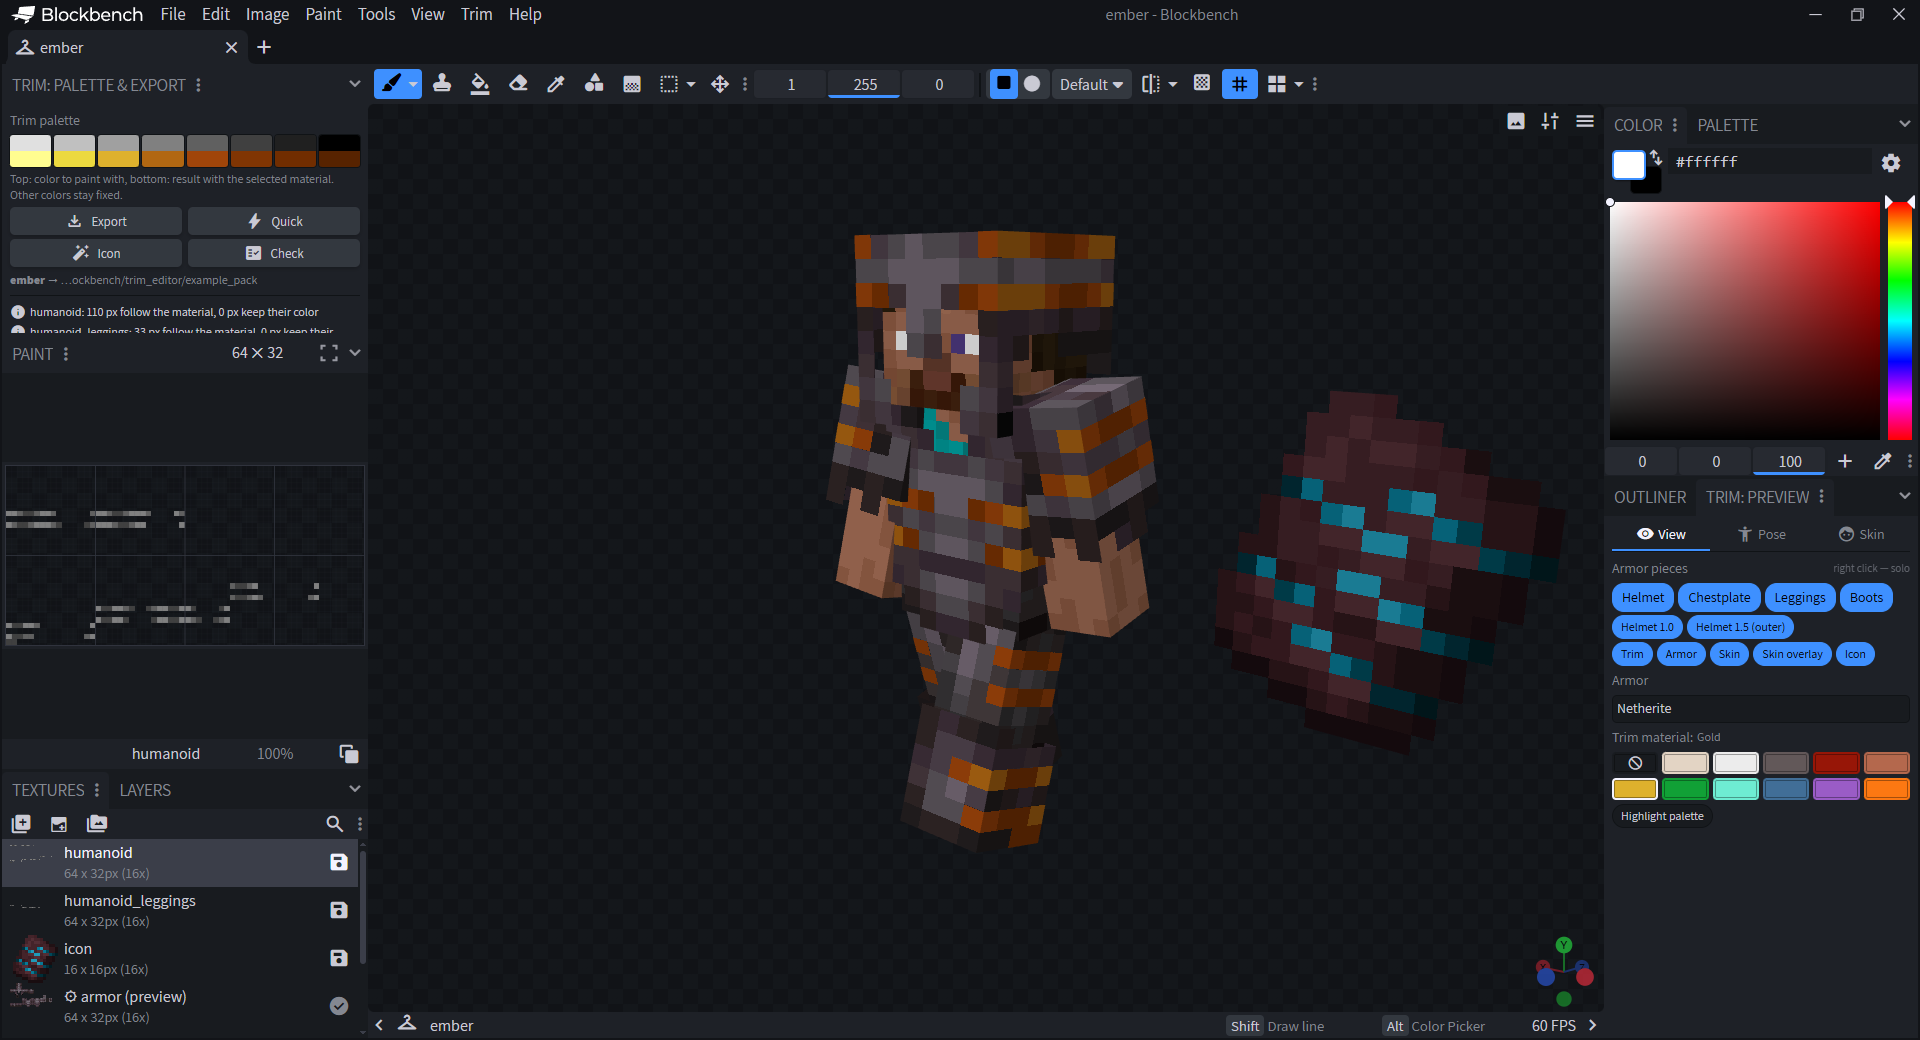Screen dimensions: 1920x1040
Task: Click the Highlight palette button
Action: coord(1662,816)
